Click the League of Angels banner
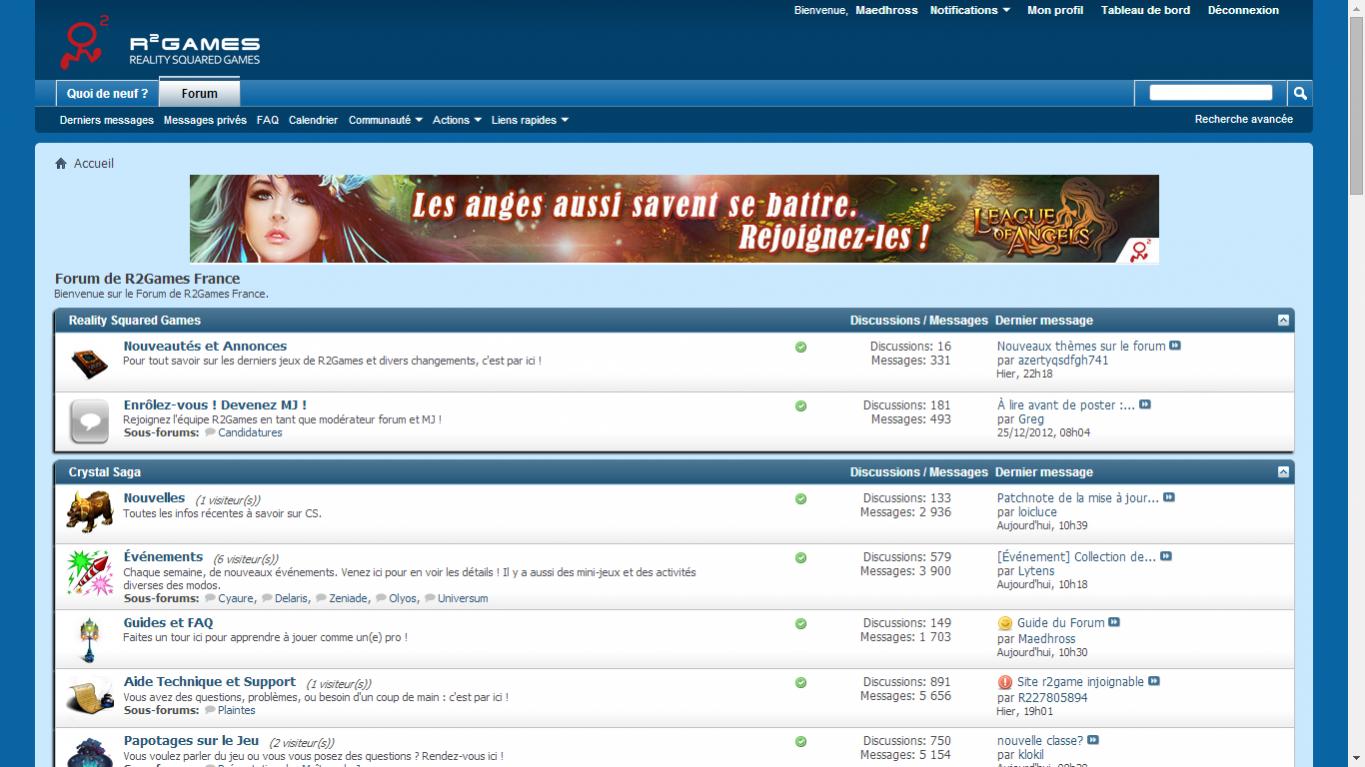 [x=674, y=219]
